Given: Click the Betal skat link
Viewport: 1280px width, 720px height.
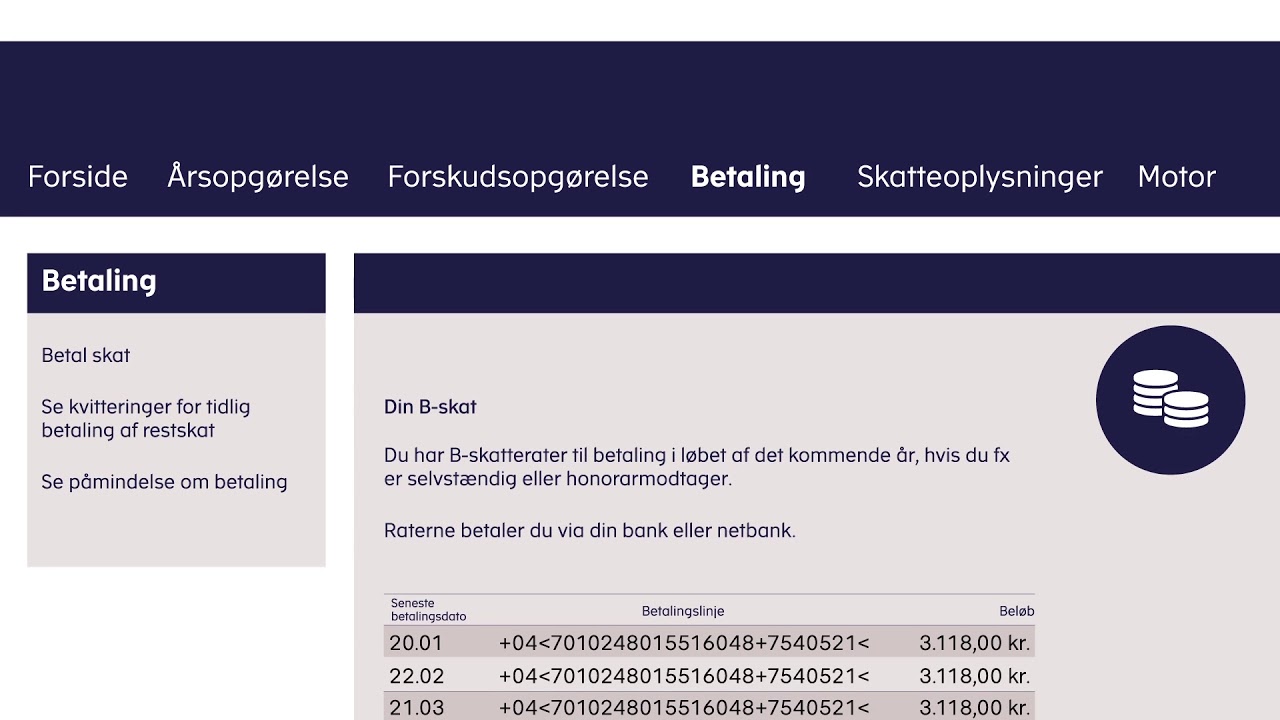Looking at the screenshot, I should click(86, 355).
